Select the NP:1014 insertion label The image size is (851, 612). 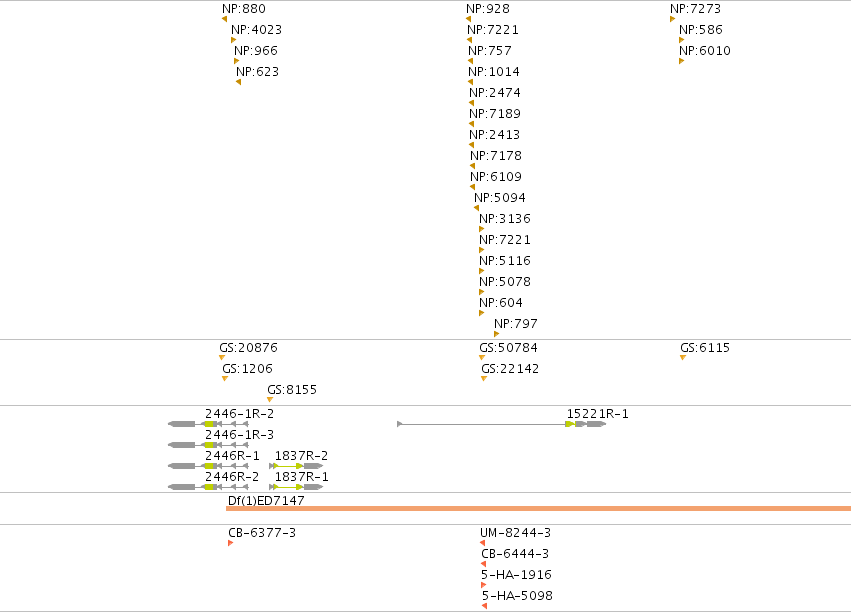point(494,72)
